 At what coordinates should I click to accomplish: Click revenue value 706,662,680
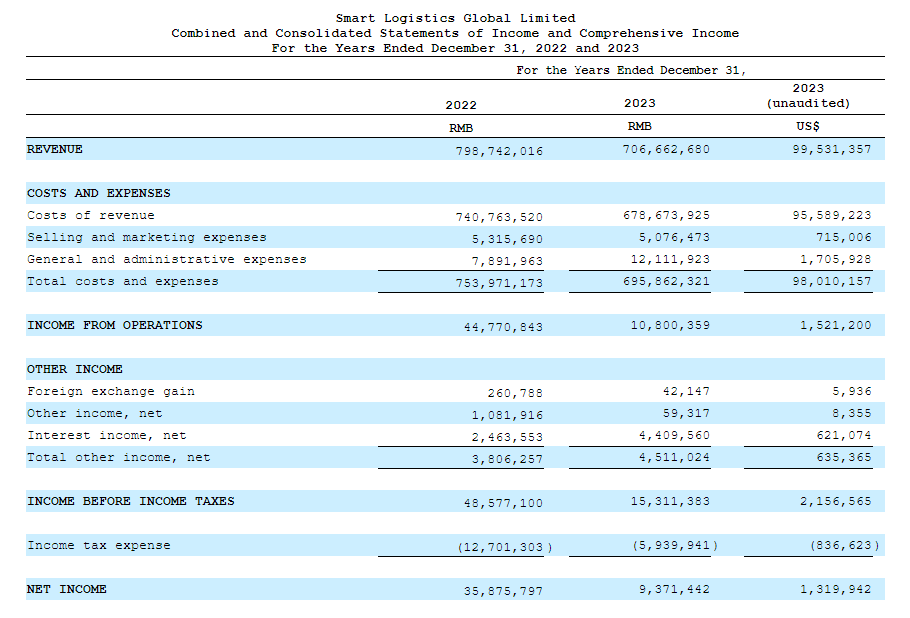(666, 149)
